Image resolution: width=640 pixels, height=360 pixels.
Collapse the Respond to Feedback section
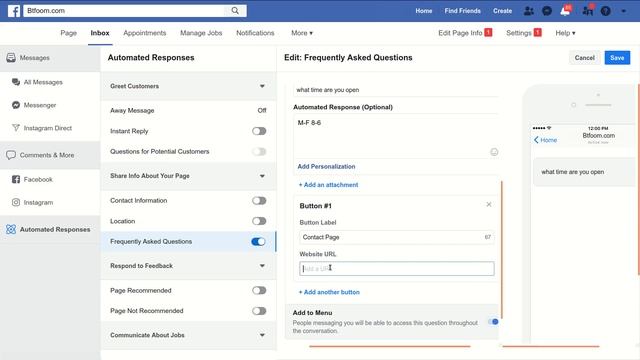262,266
